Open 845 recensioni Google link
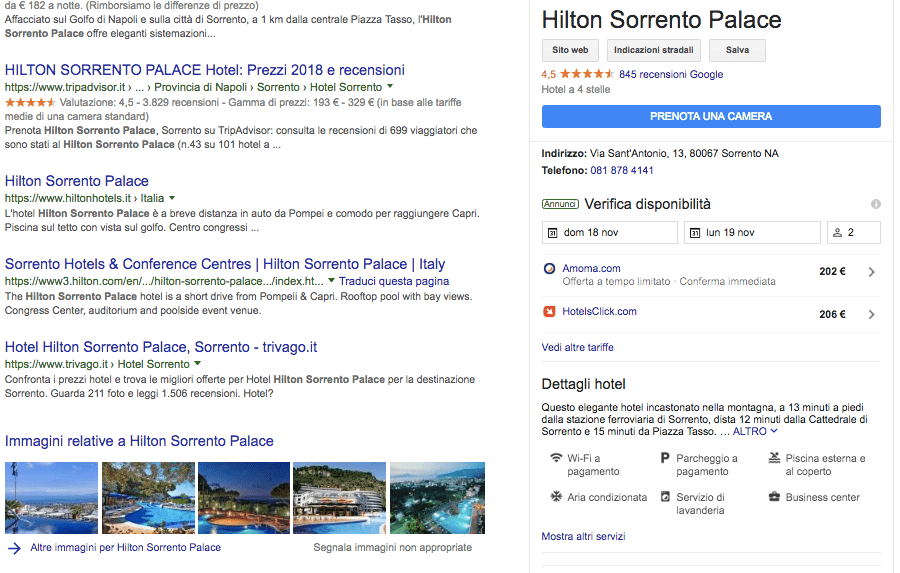 (671, 74)
